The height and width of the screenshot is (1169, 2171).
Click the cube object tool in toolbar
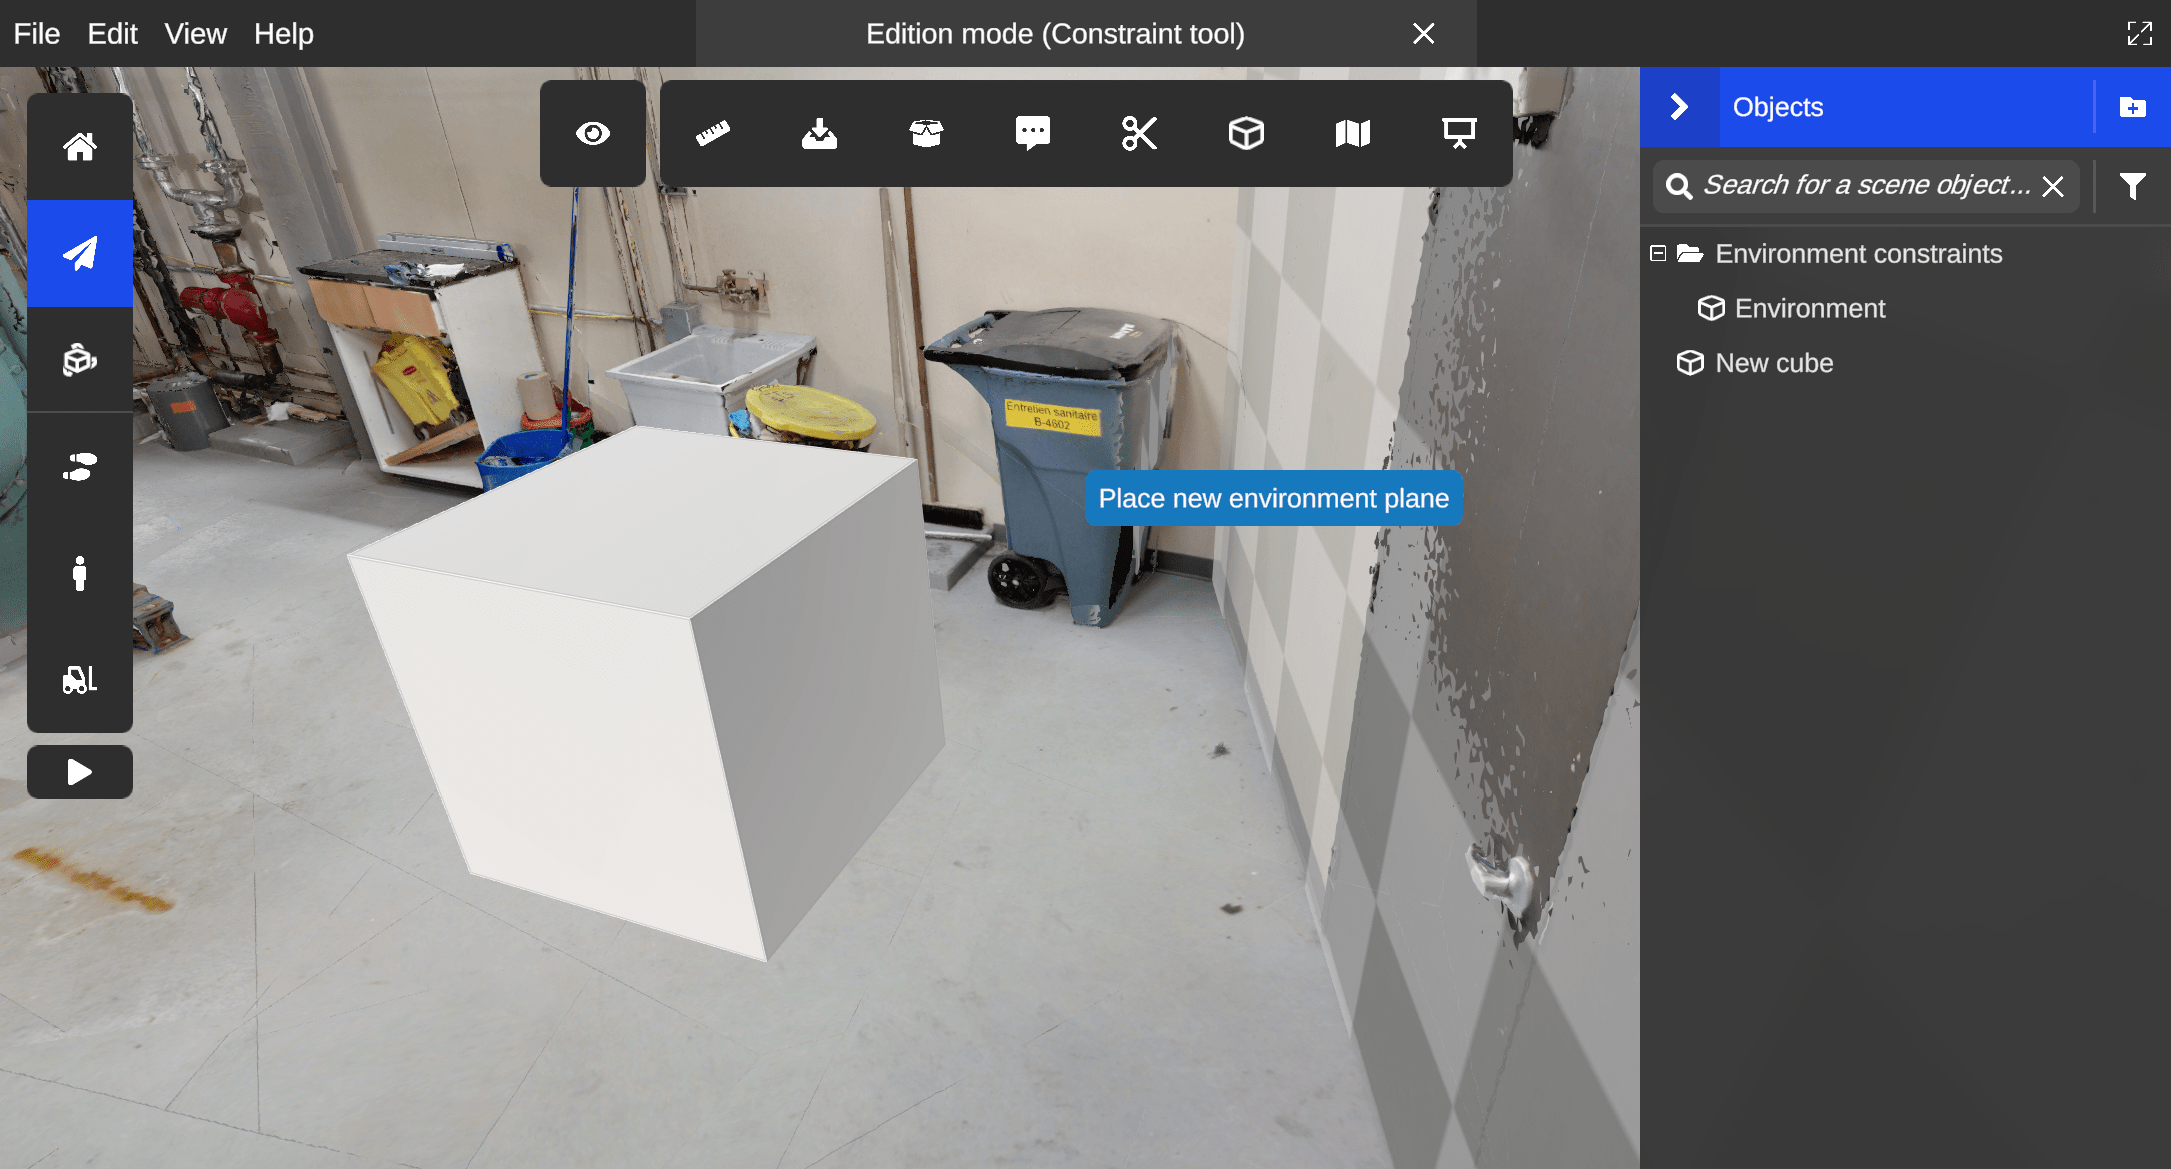[1246, 133]
